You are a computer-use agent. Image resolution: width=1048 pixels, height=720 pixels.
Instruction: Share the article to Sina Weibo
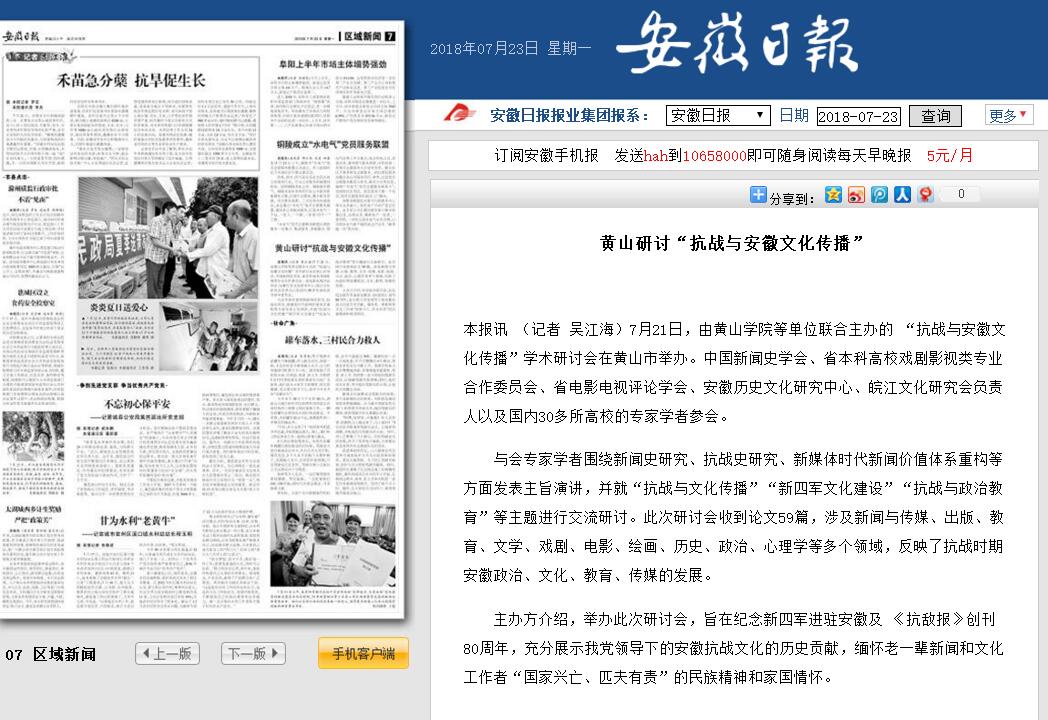856,195
